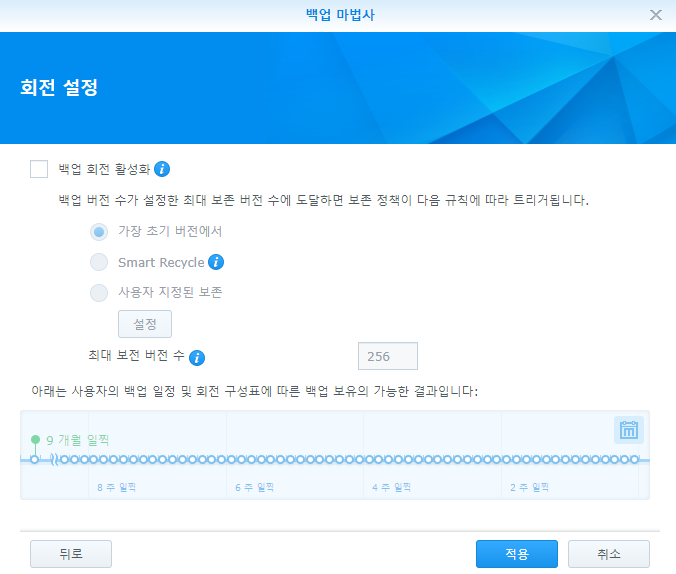The width and height of the screenshot is (676, 574).
Task: Click the green 9 개월 일찍 timeline marker
Action: 35,439
